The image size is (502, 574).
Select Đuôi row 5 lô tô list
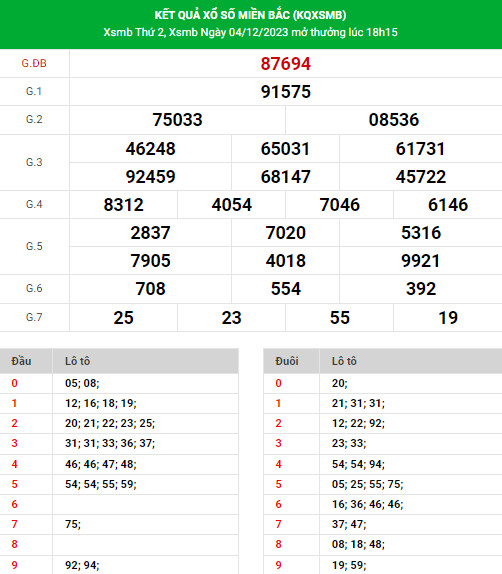pyautogui.click(x=367, y=484)
